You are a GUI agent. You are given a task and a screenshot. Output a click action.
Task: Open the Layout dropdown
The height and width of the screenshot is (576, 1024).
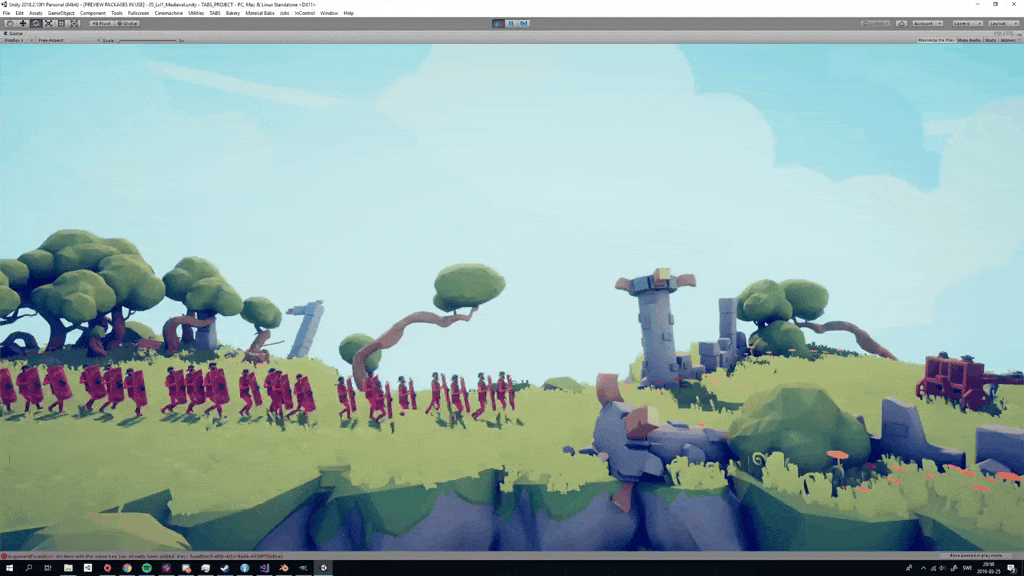[1001, 23]
